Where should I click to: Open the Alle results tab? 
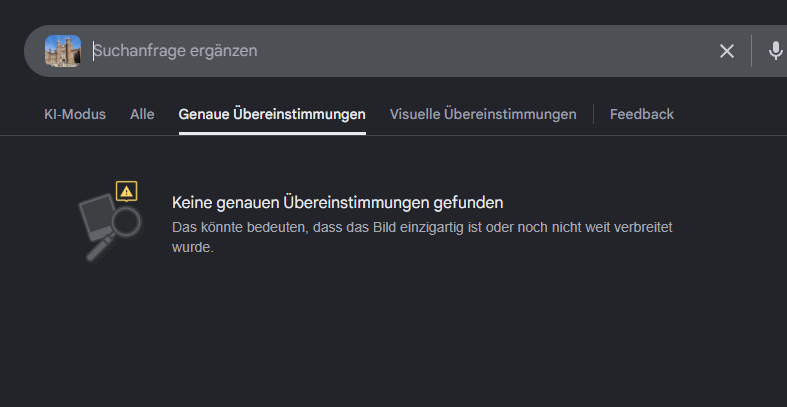[x=142, y=114]
